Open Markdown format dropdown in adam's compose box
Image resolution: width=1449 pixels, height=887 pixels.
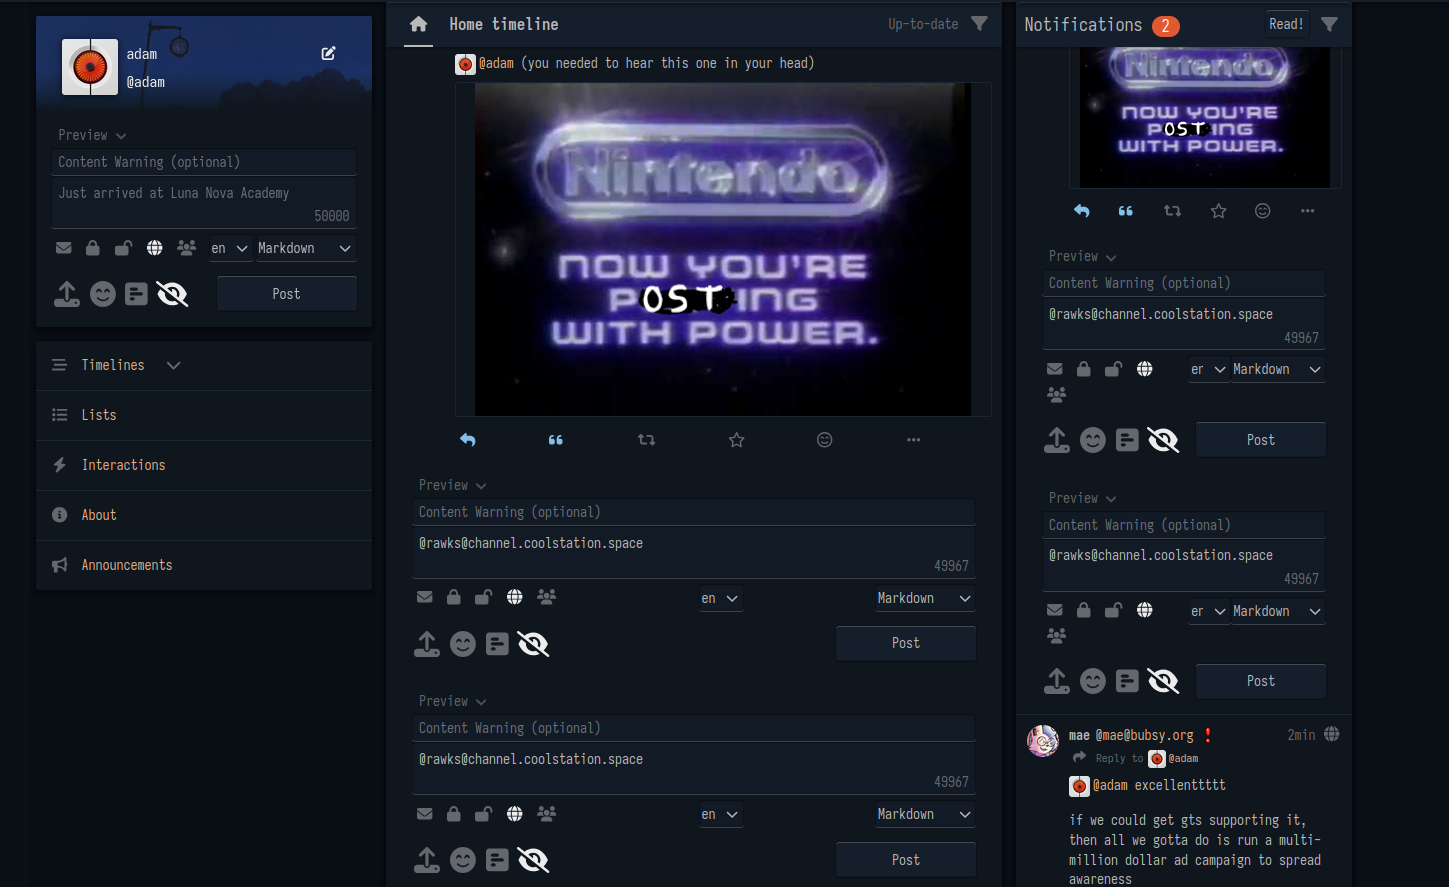tap(306, 248)
